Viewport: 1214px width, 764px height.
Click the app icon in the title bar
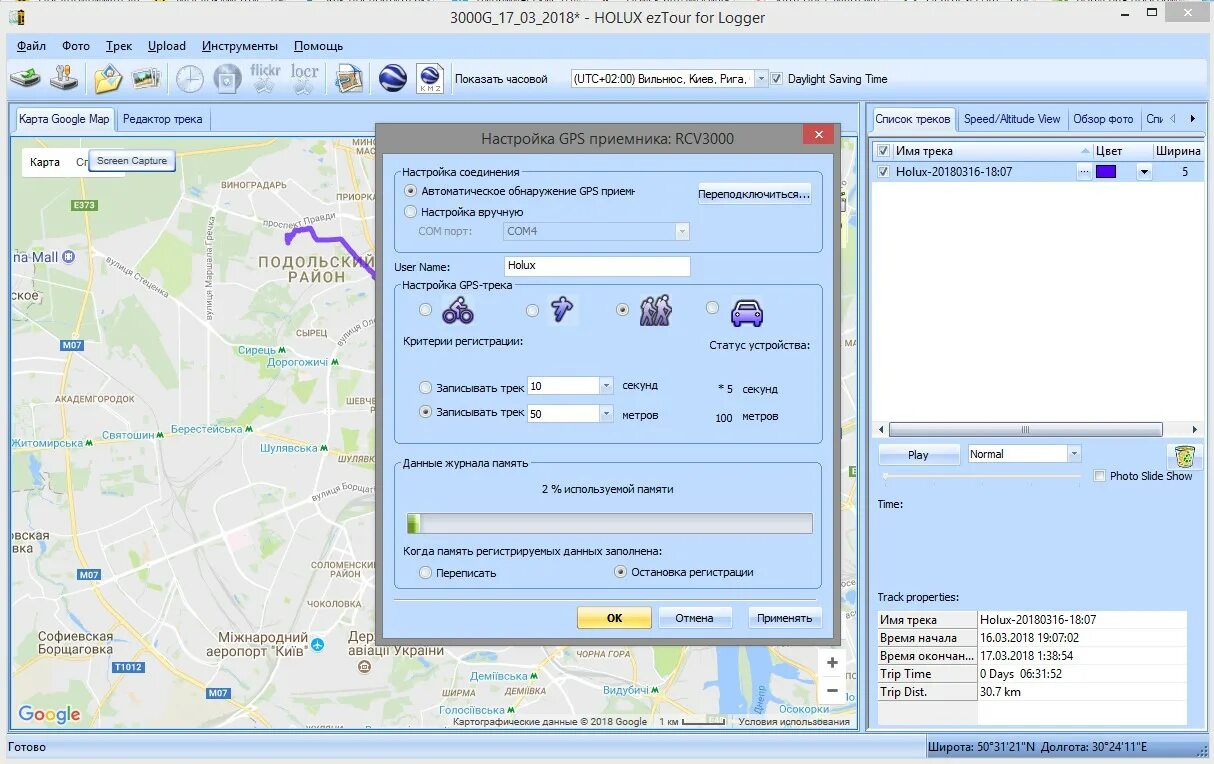point(17,16)
